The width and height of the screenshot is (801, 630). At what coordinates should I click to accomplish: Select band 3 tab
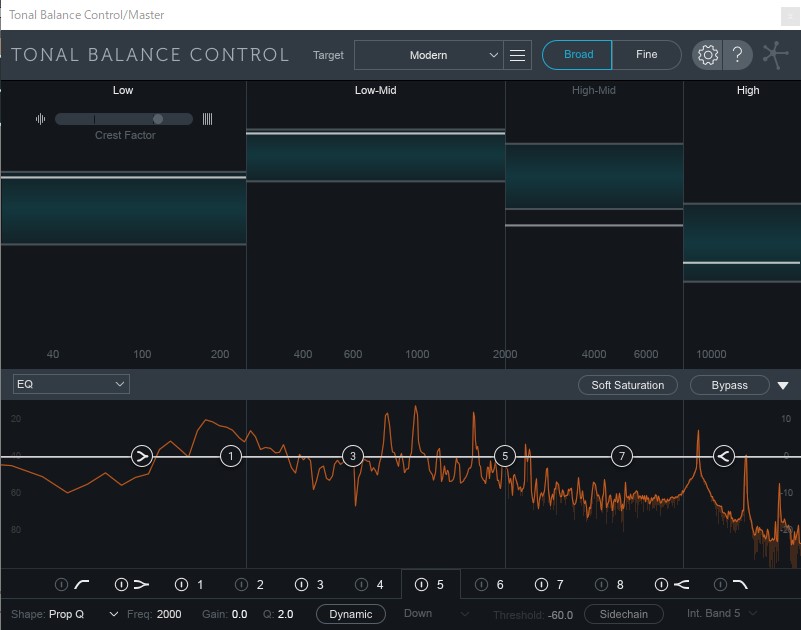click(x=320, y=585)
